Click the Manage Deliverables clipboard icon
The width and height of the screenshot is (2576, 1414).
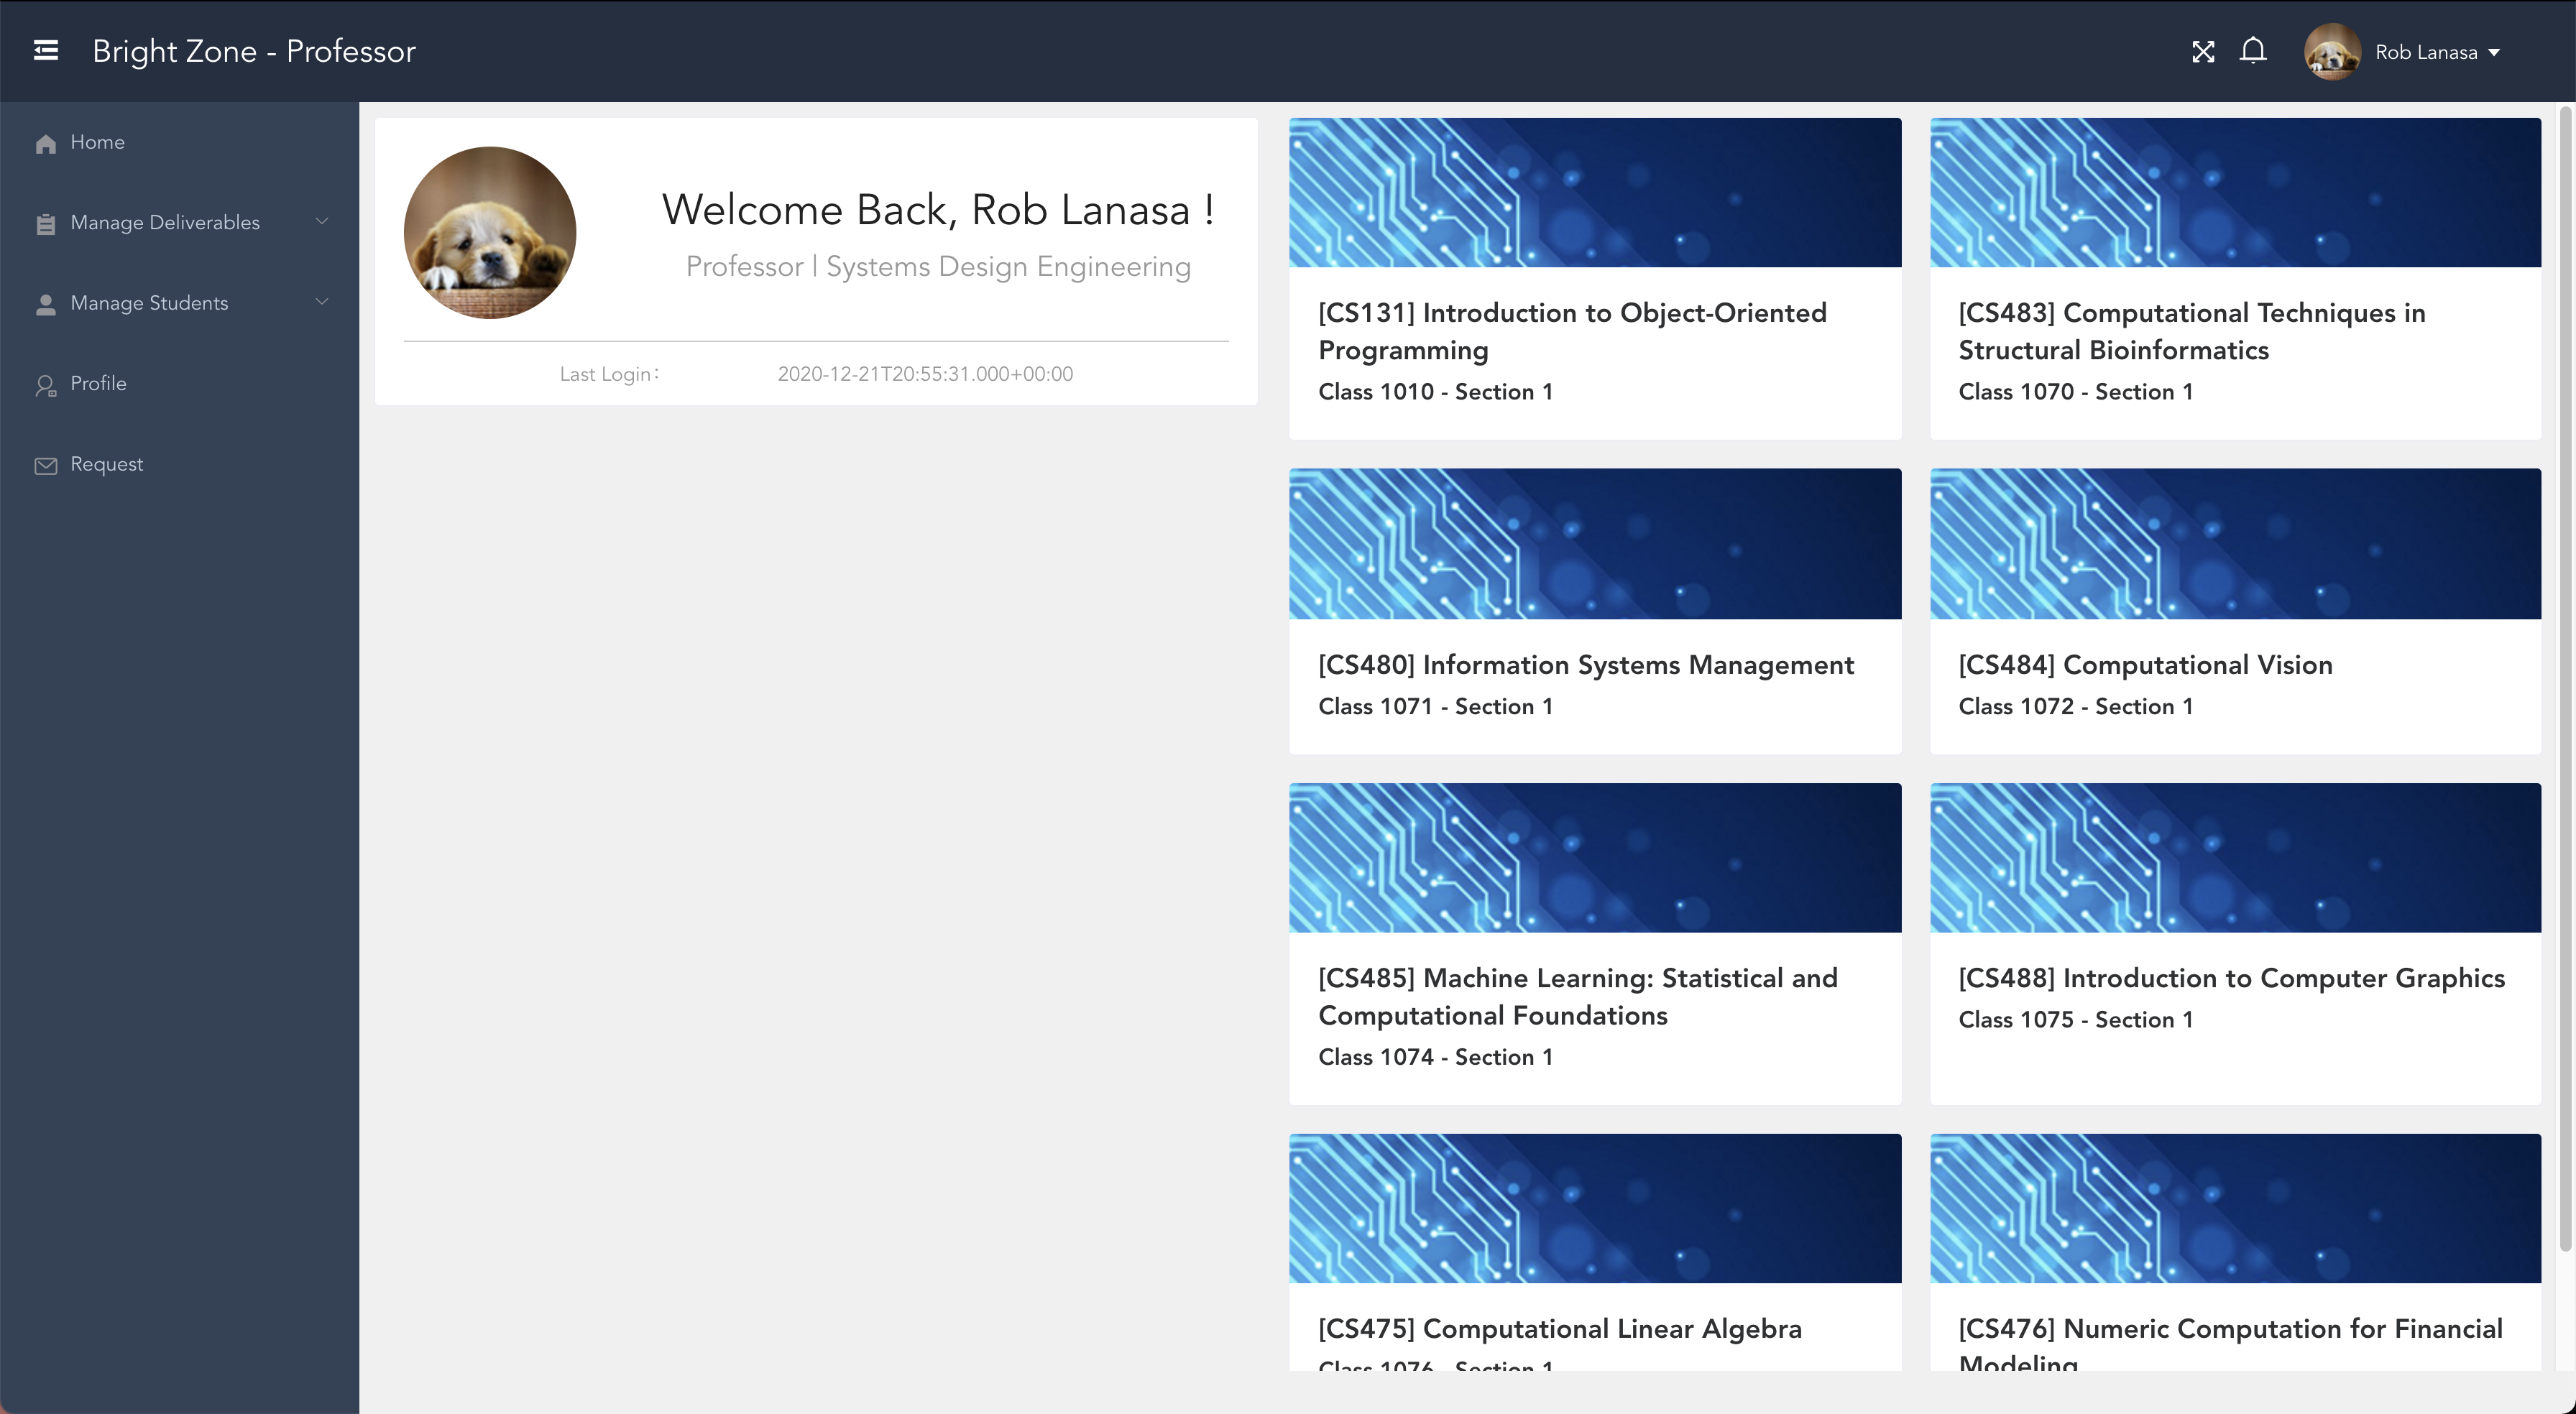point(46,224)
